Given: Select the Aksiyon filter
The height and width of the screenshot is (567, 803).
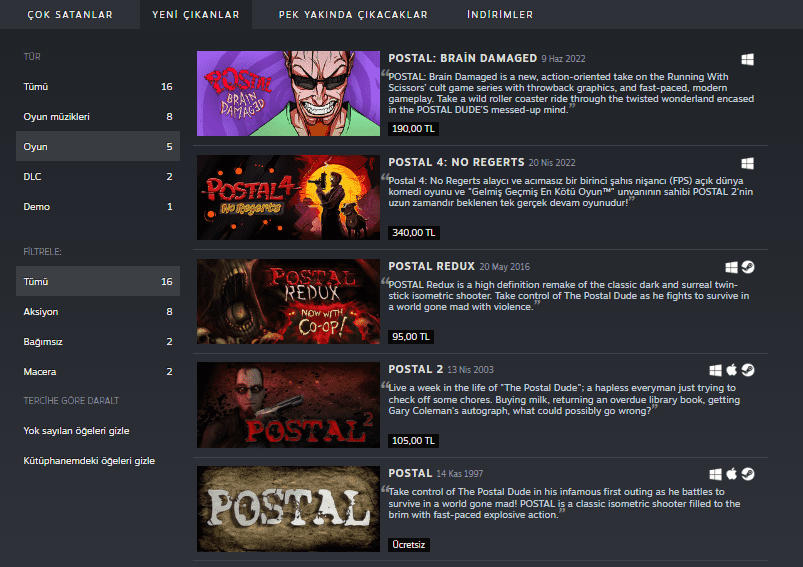Looking at the screenshot, I should click(41, 312).
